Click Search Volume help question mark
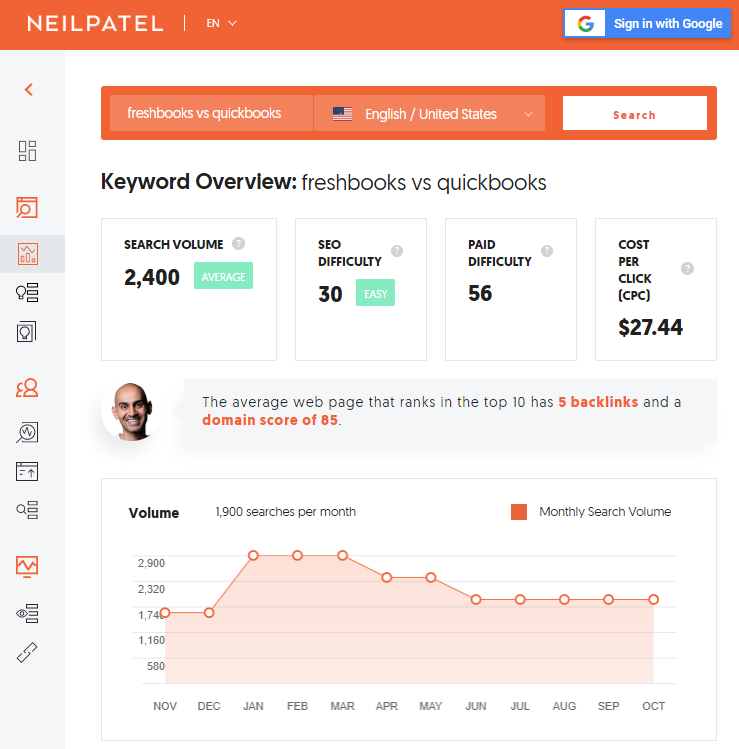739x749 pixels. click(x=238, y=244)
